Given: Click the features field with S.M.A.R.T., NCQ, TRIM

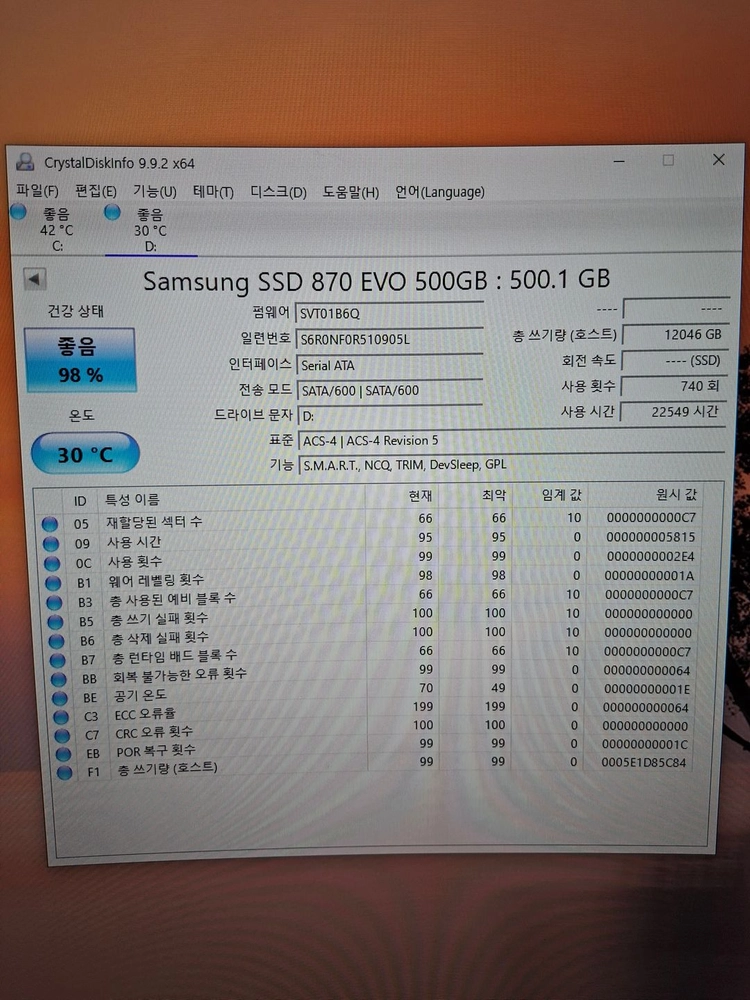Looking at the screenshot, I should [510, 464].
